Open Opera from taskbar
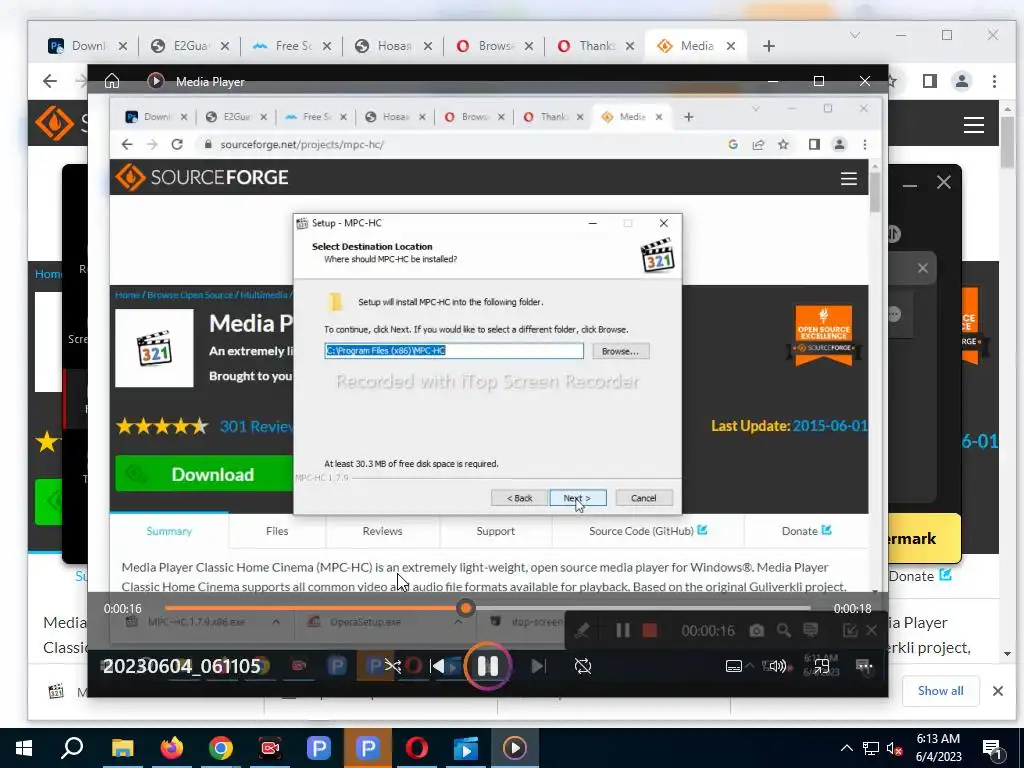This screenshot has height=768, width=1024. pos(417,748)
